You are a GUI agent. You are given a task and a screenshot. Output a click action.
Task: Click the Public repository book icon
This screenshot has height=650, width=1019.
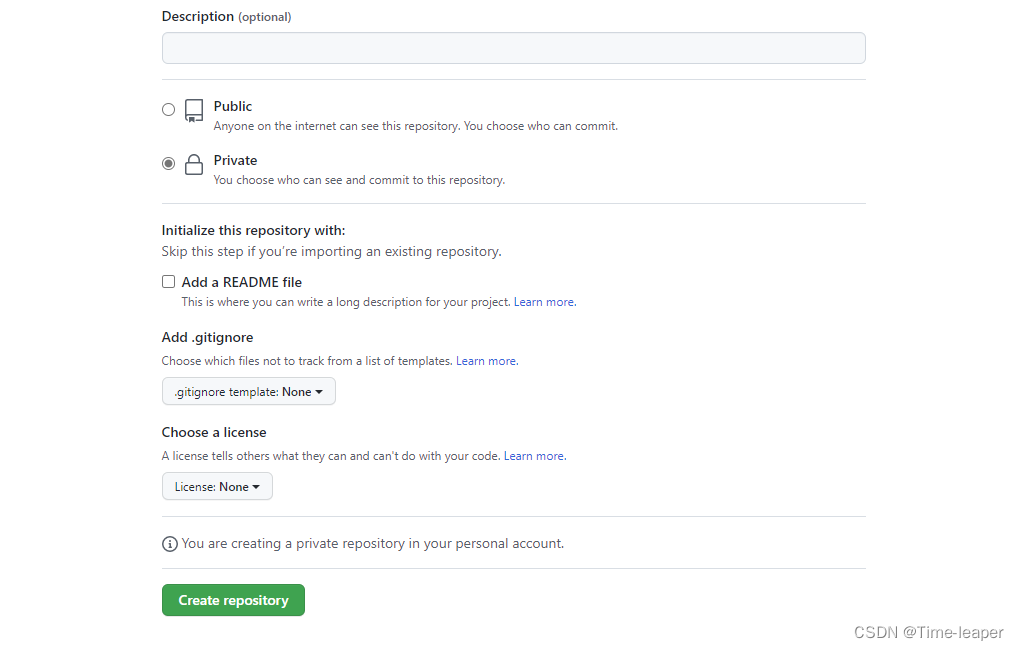pyautogui.click(x=194, y=110)
